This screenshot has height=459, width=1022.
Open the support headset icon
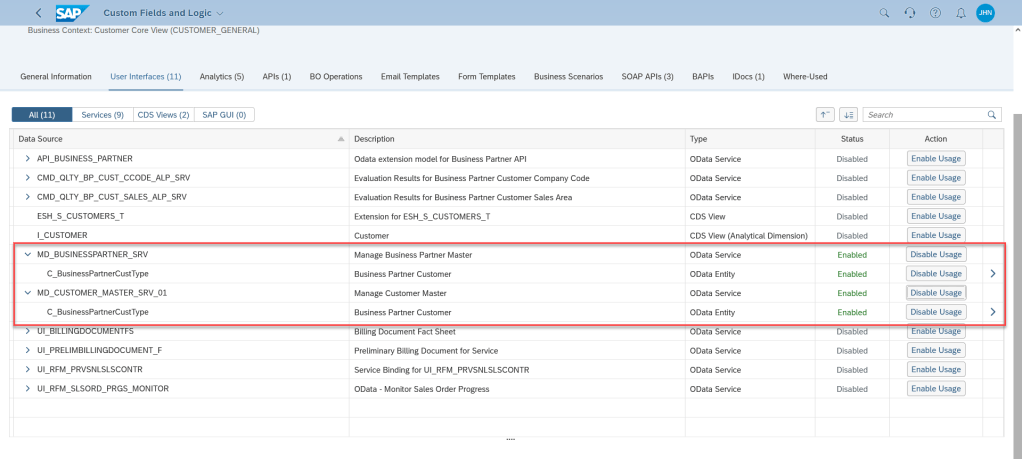coord(909,13)
